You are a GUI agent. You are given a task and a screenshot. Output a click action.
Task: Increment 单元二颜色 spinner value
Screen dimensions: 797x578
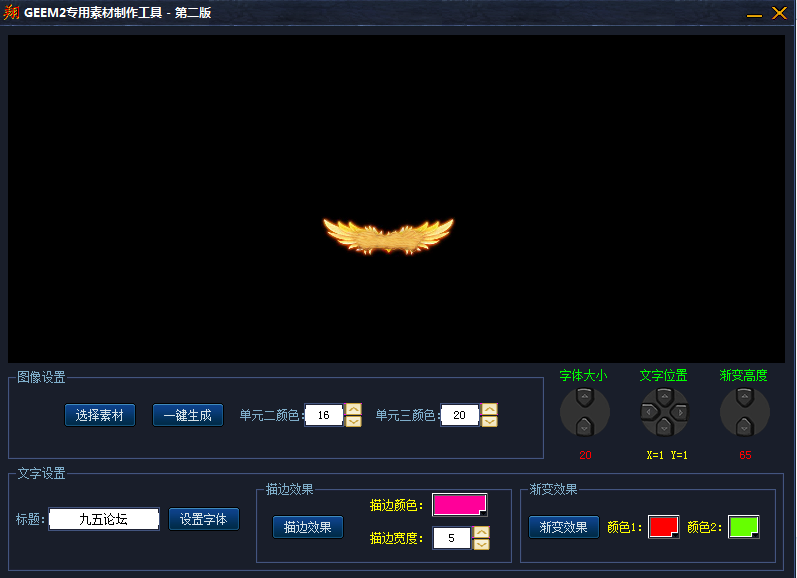click(x=353, y=409)
